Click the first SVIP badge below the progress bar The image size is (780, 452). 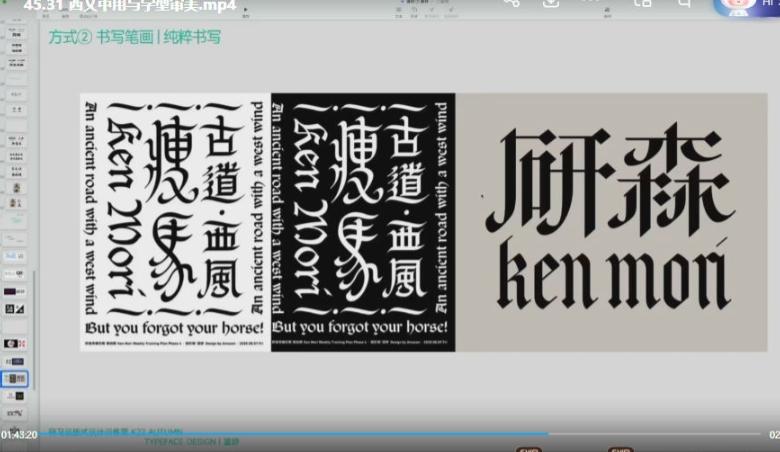click(x=529, y=449)
